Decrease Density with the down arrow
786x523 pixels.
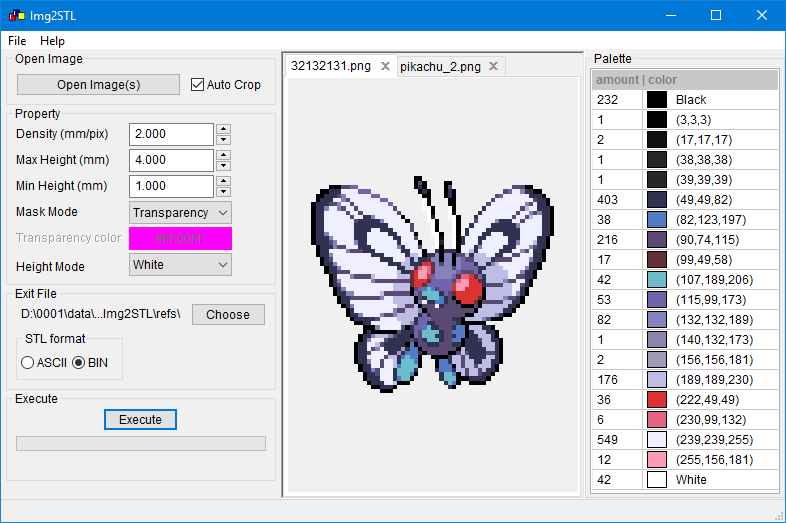pyautogui.click(x=224, y=140)
